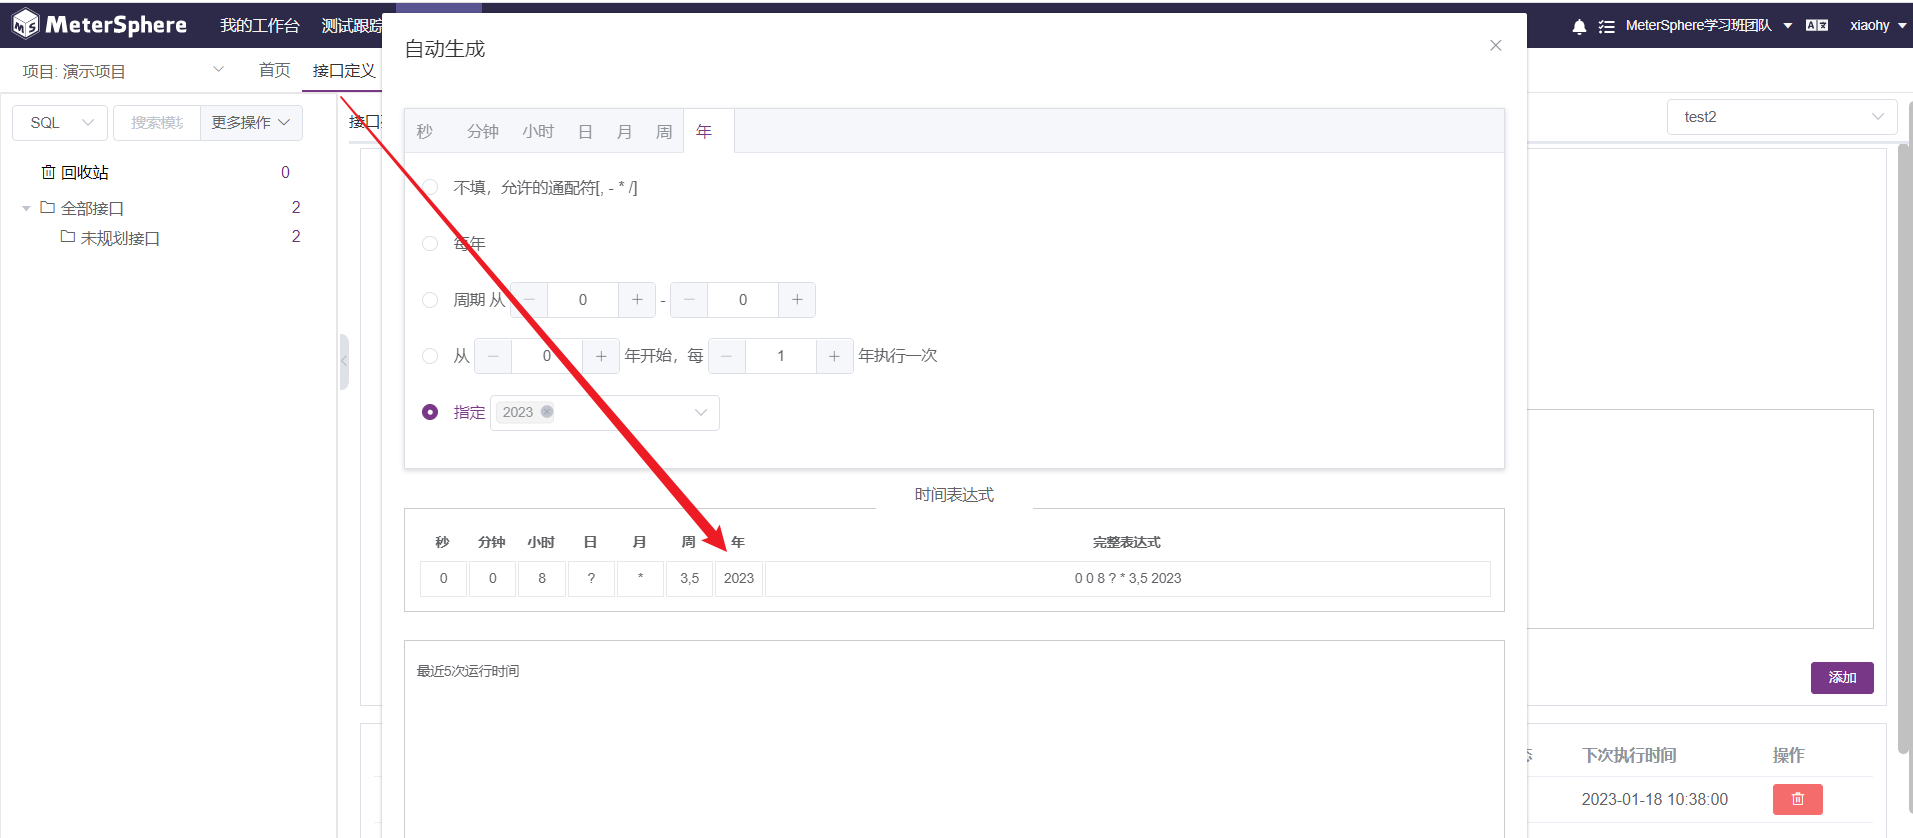Click the 每 year interval input
The image size is (1913, 838).
781,356
